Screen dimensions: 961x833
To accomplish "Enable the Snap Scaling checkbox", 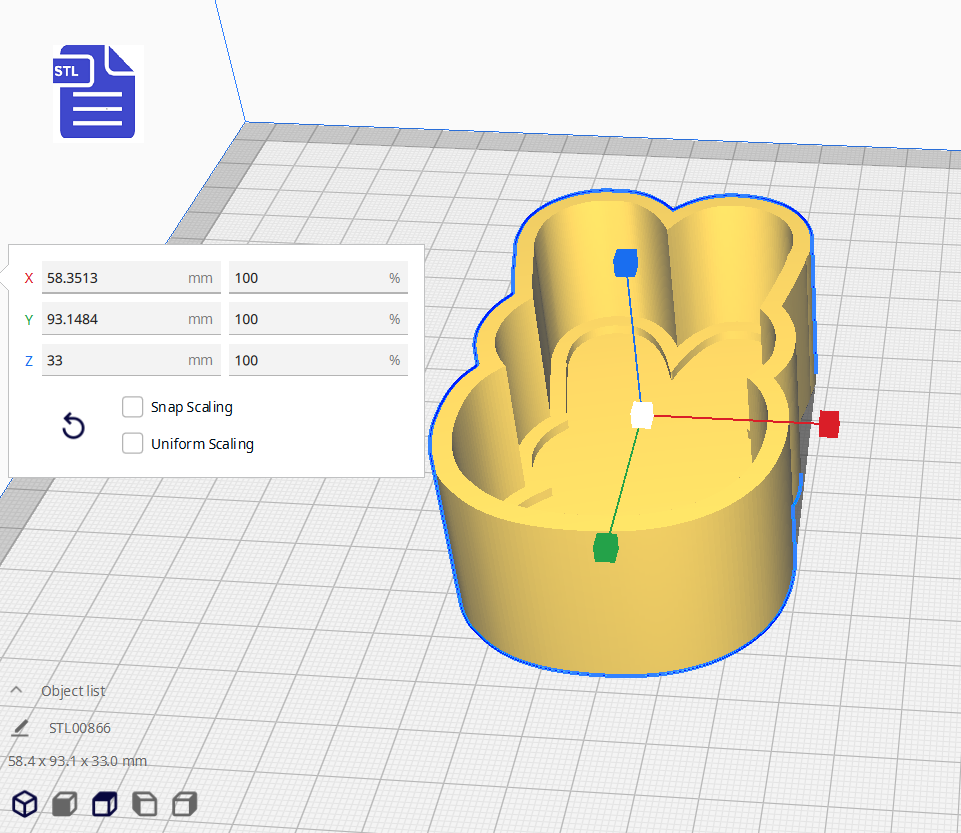I will click(132, 407).
